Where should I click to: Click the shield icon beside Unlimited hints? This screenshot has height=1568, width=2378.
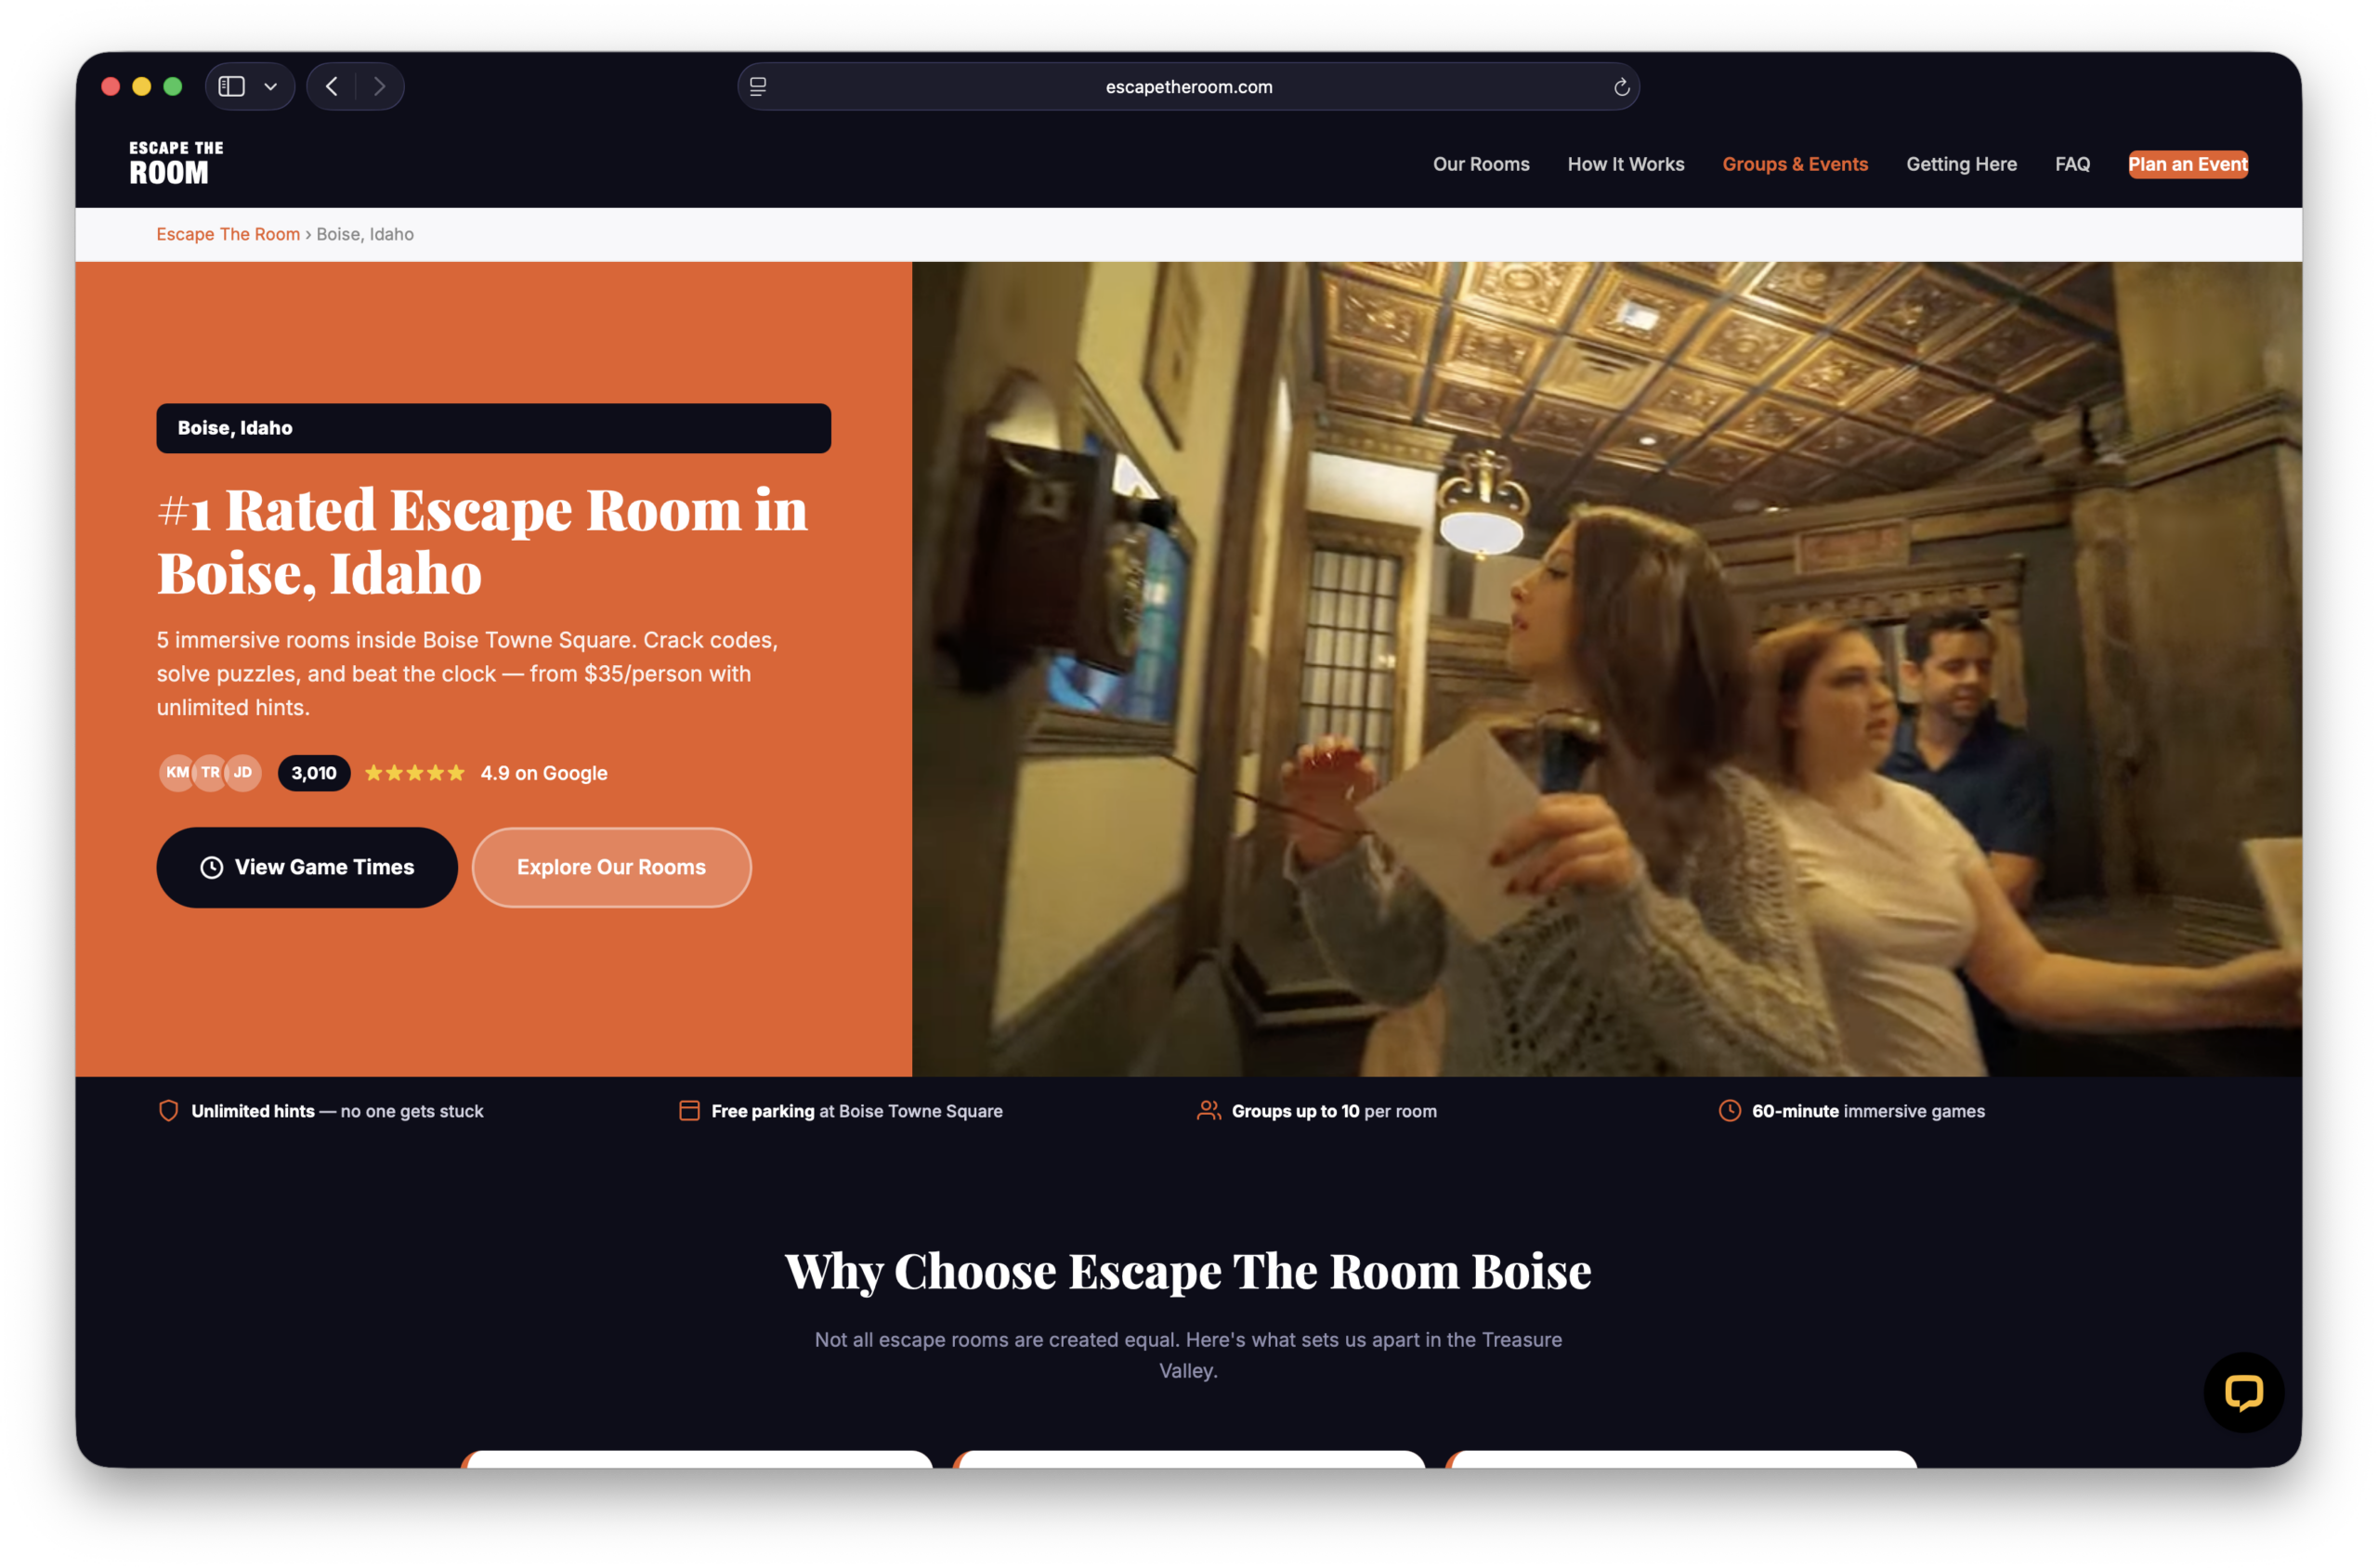click(x=168, y=1110)
